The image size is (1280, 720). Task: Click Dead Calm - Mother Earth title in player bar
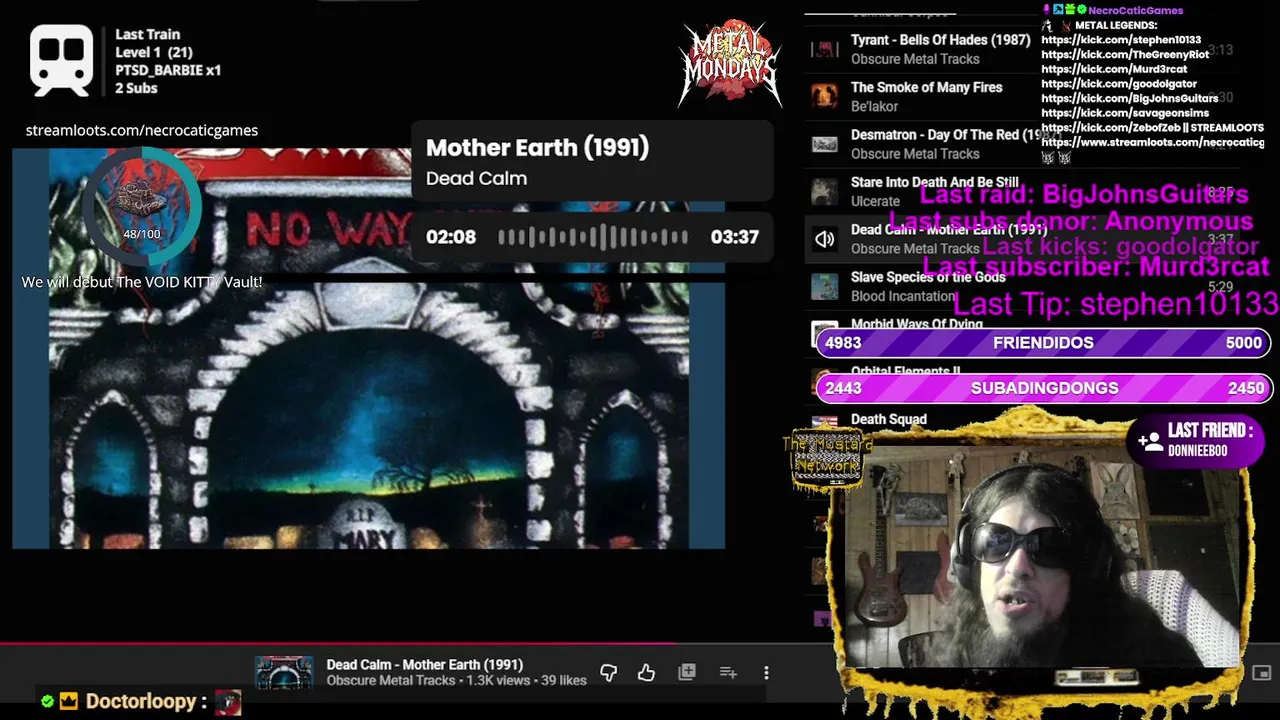424,664
